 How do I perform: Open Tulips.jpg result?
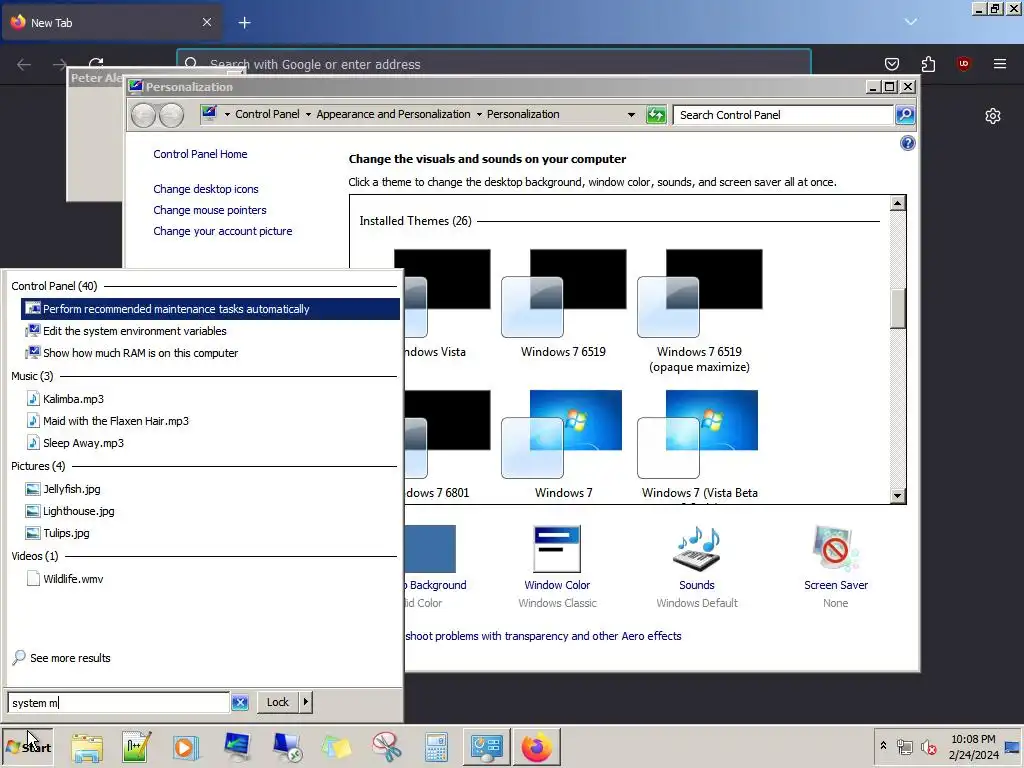(210, 533)
